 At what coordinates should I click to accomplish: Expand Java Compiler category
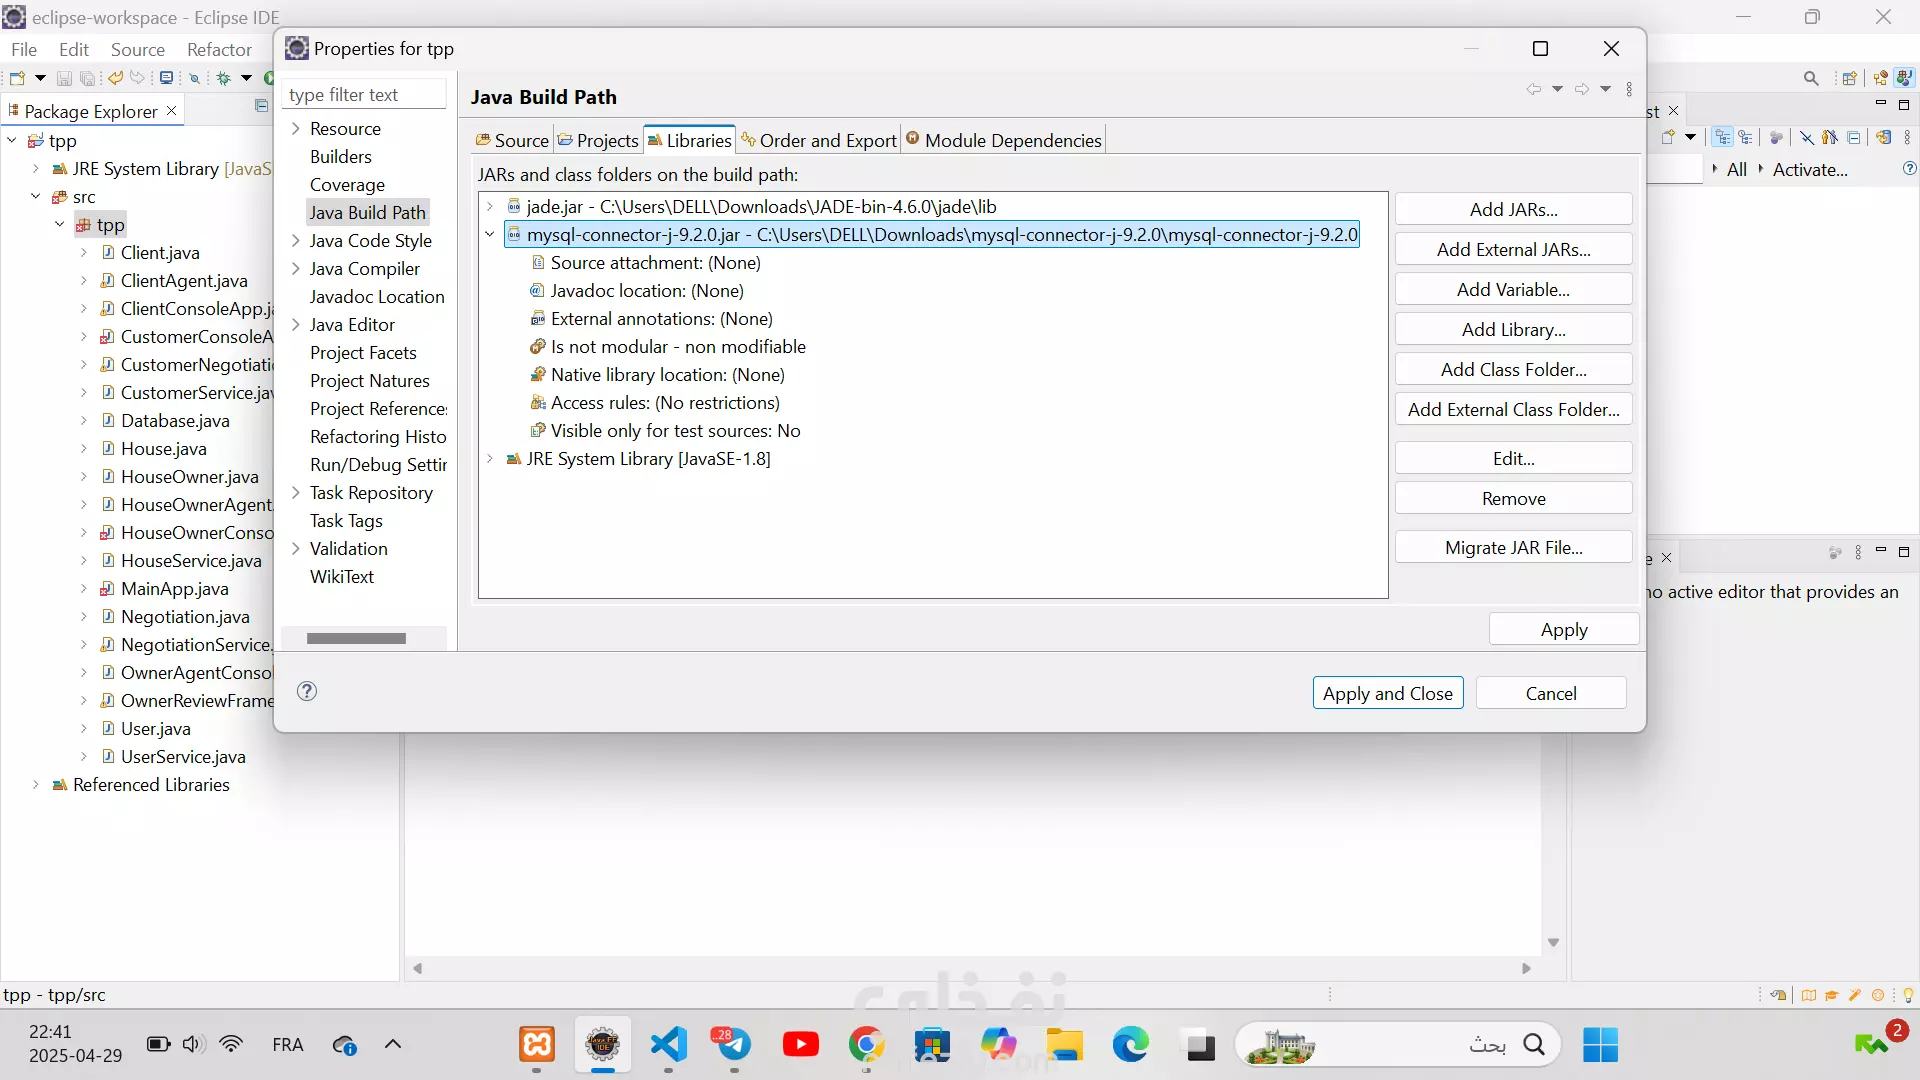coord(296,268)
